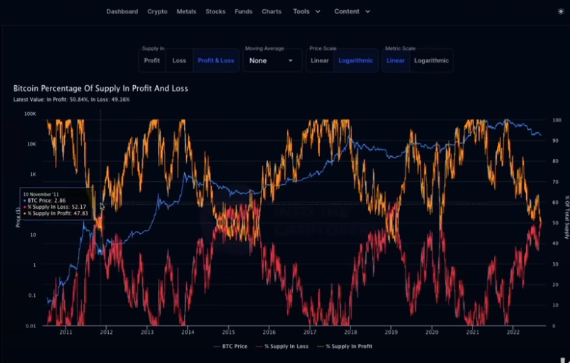Select Profit & Loss supply option
571x363 pixels.
point(216,60)
